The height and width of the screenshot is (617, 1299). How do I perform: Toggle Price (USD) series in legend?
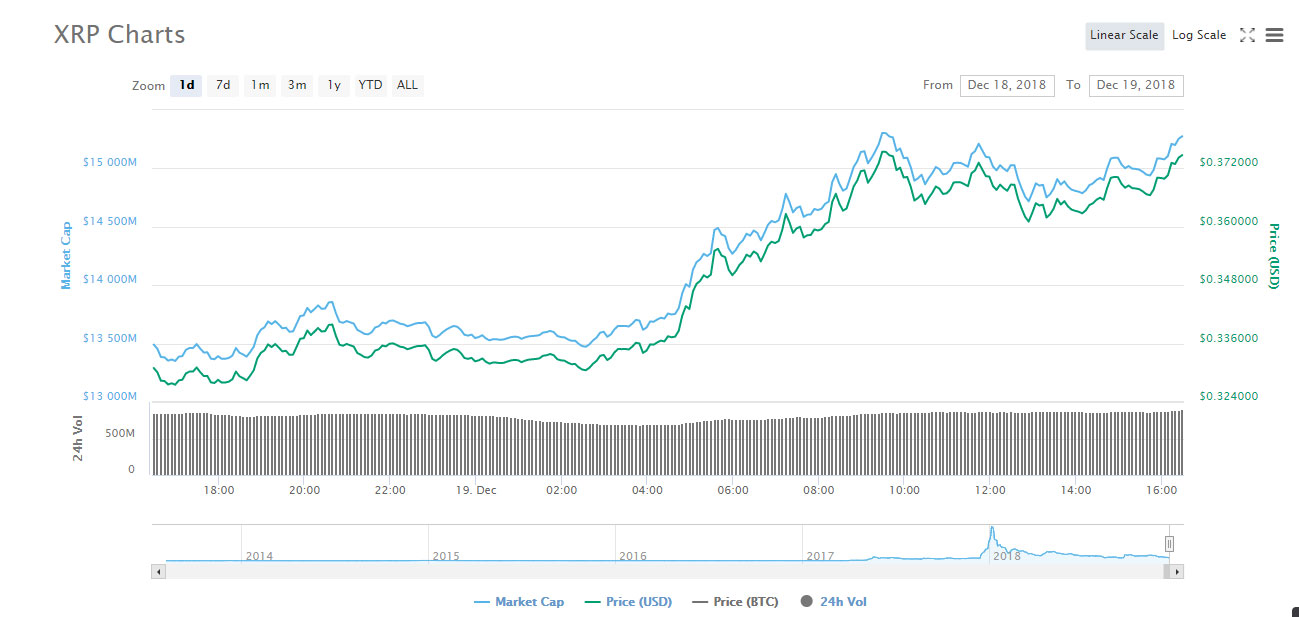pyautogui.click(x=628, y=602)
